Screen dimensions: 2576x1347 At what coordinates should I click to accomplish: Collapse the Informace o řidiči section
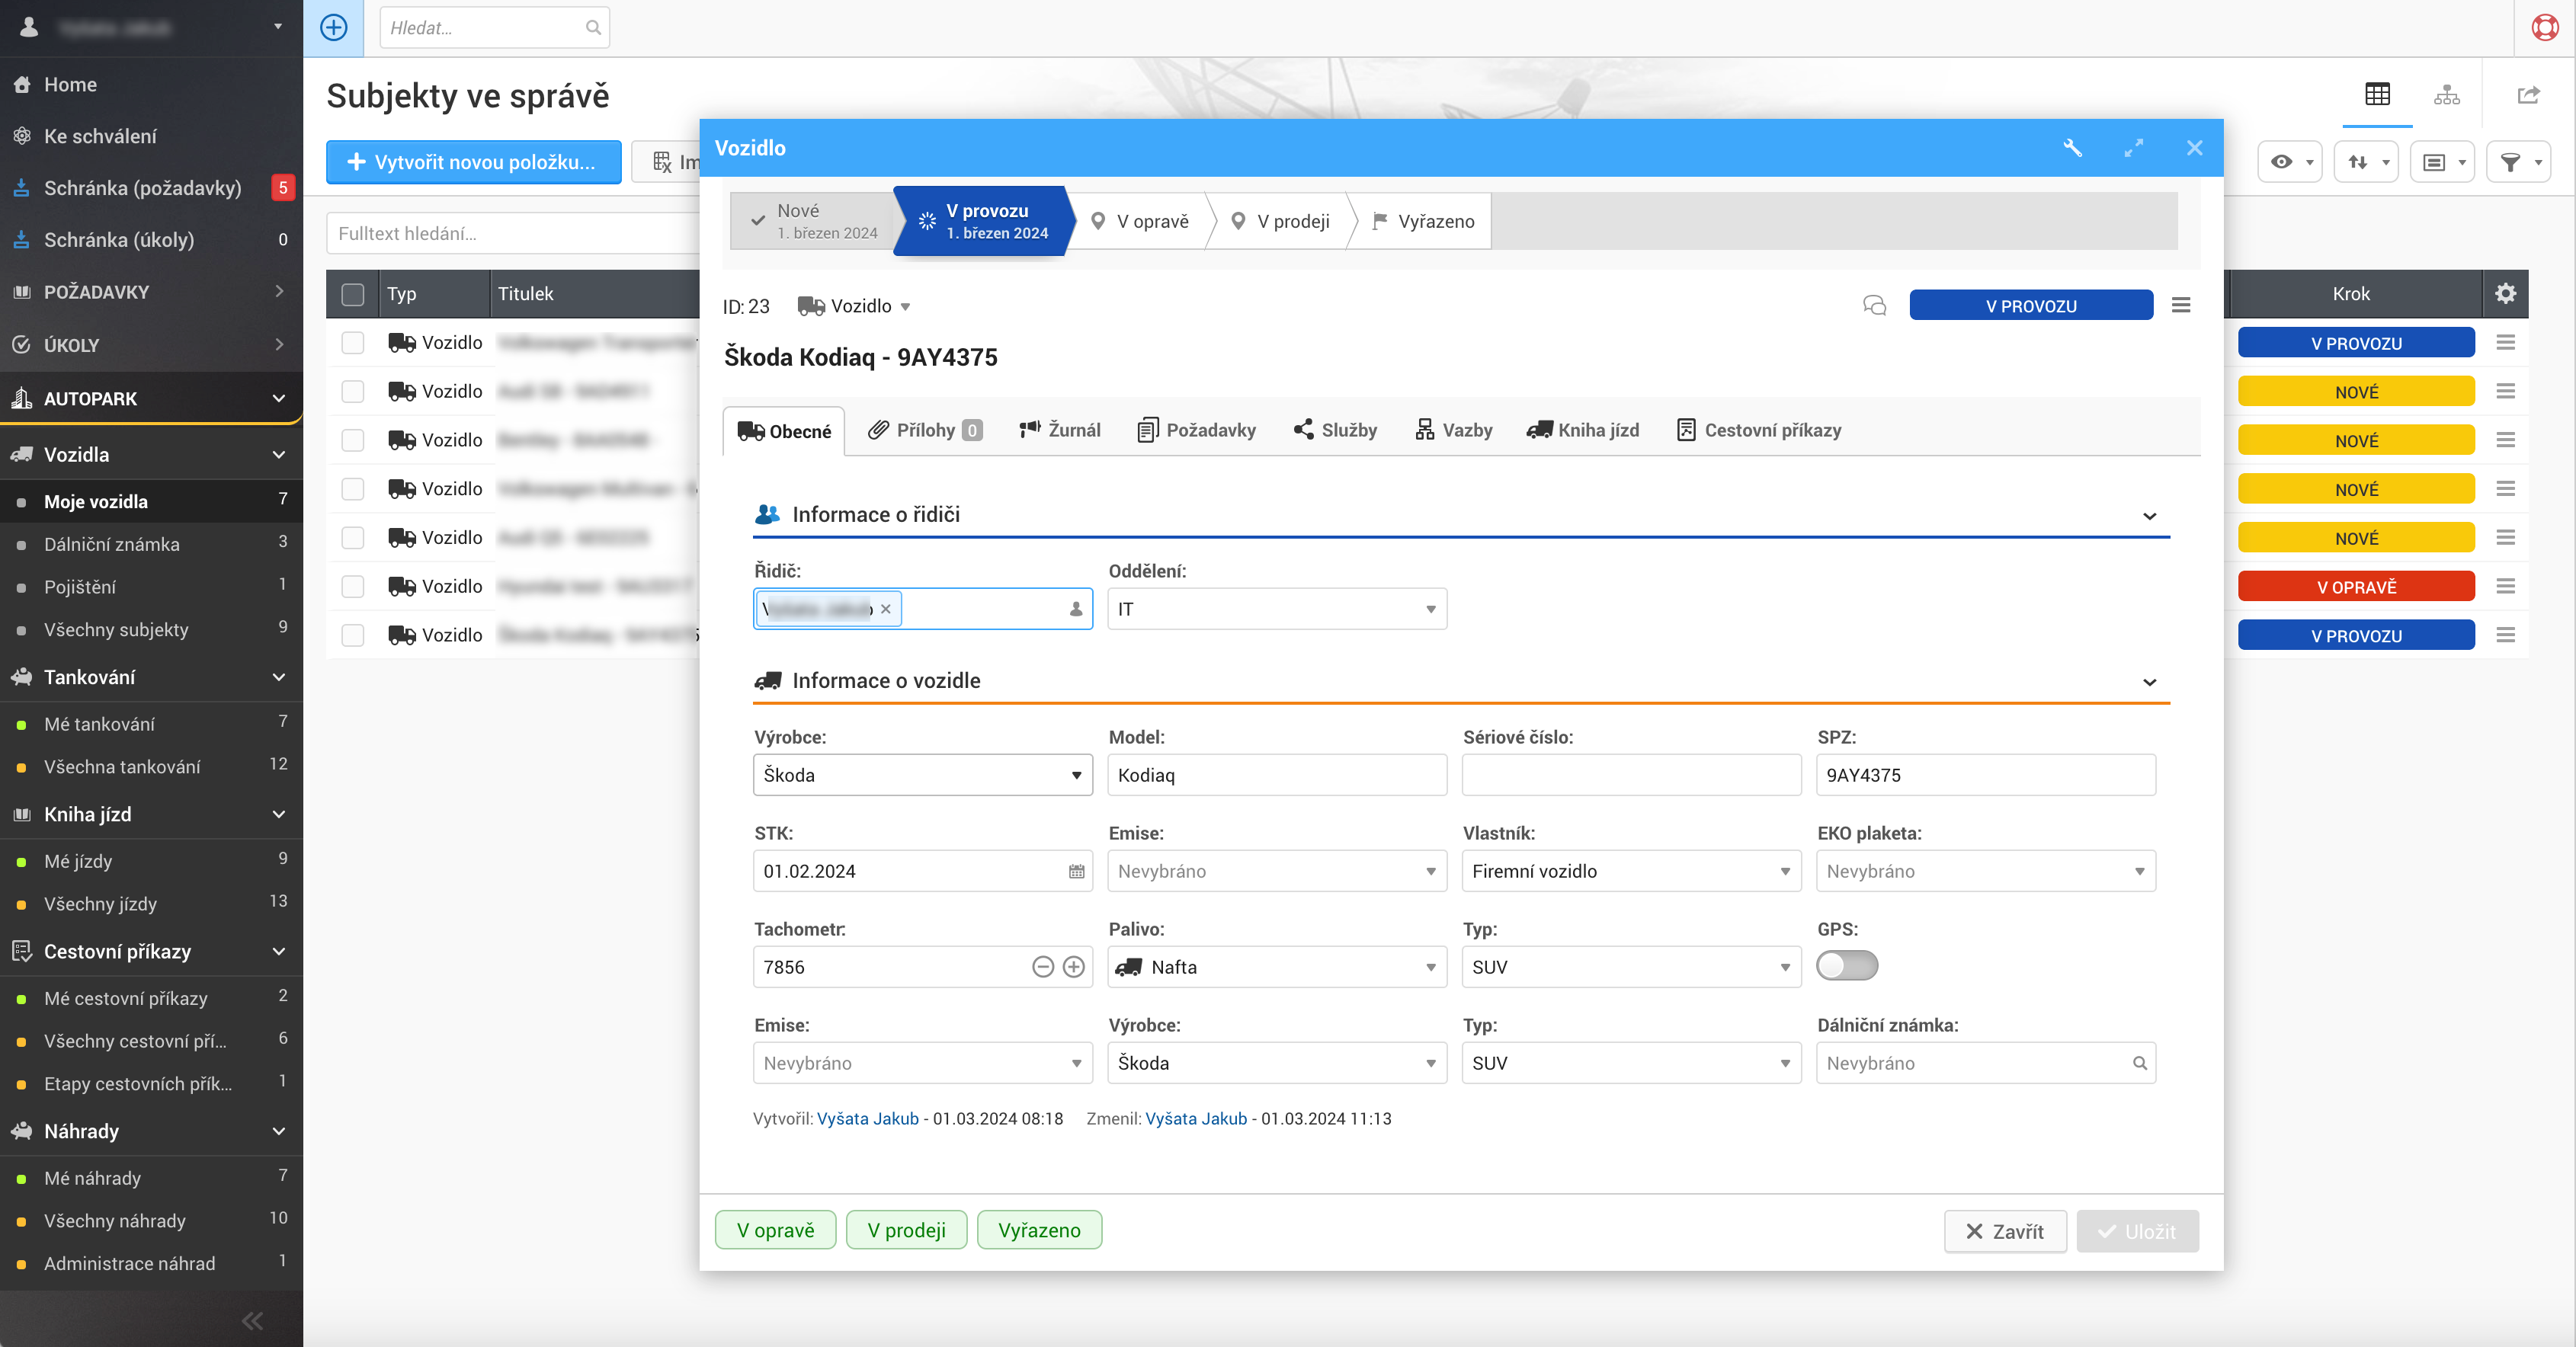(2149, 516)
